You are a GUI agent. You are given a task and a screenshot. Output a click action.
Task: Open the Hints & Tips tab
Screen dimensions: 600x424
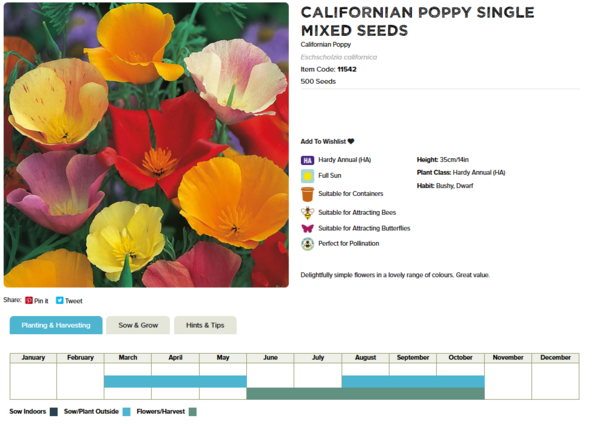click(x=205, y=325)
